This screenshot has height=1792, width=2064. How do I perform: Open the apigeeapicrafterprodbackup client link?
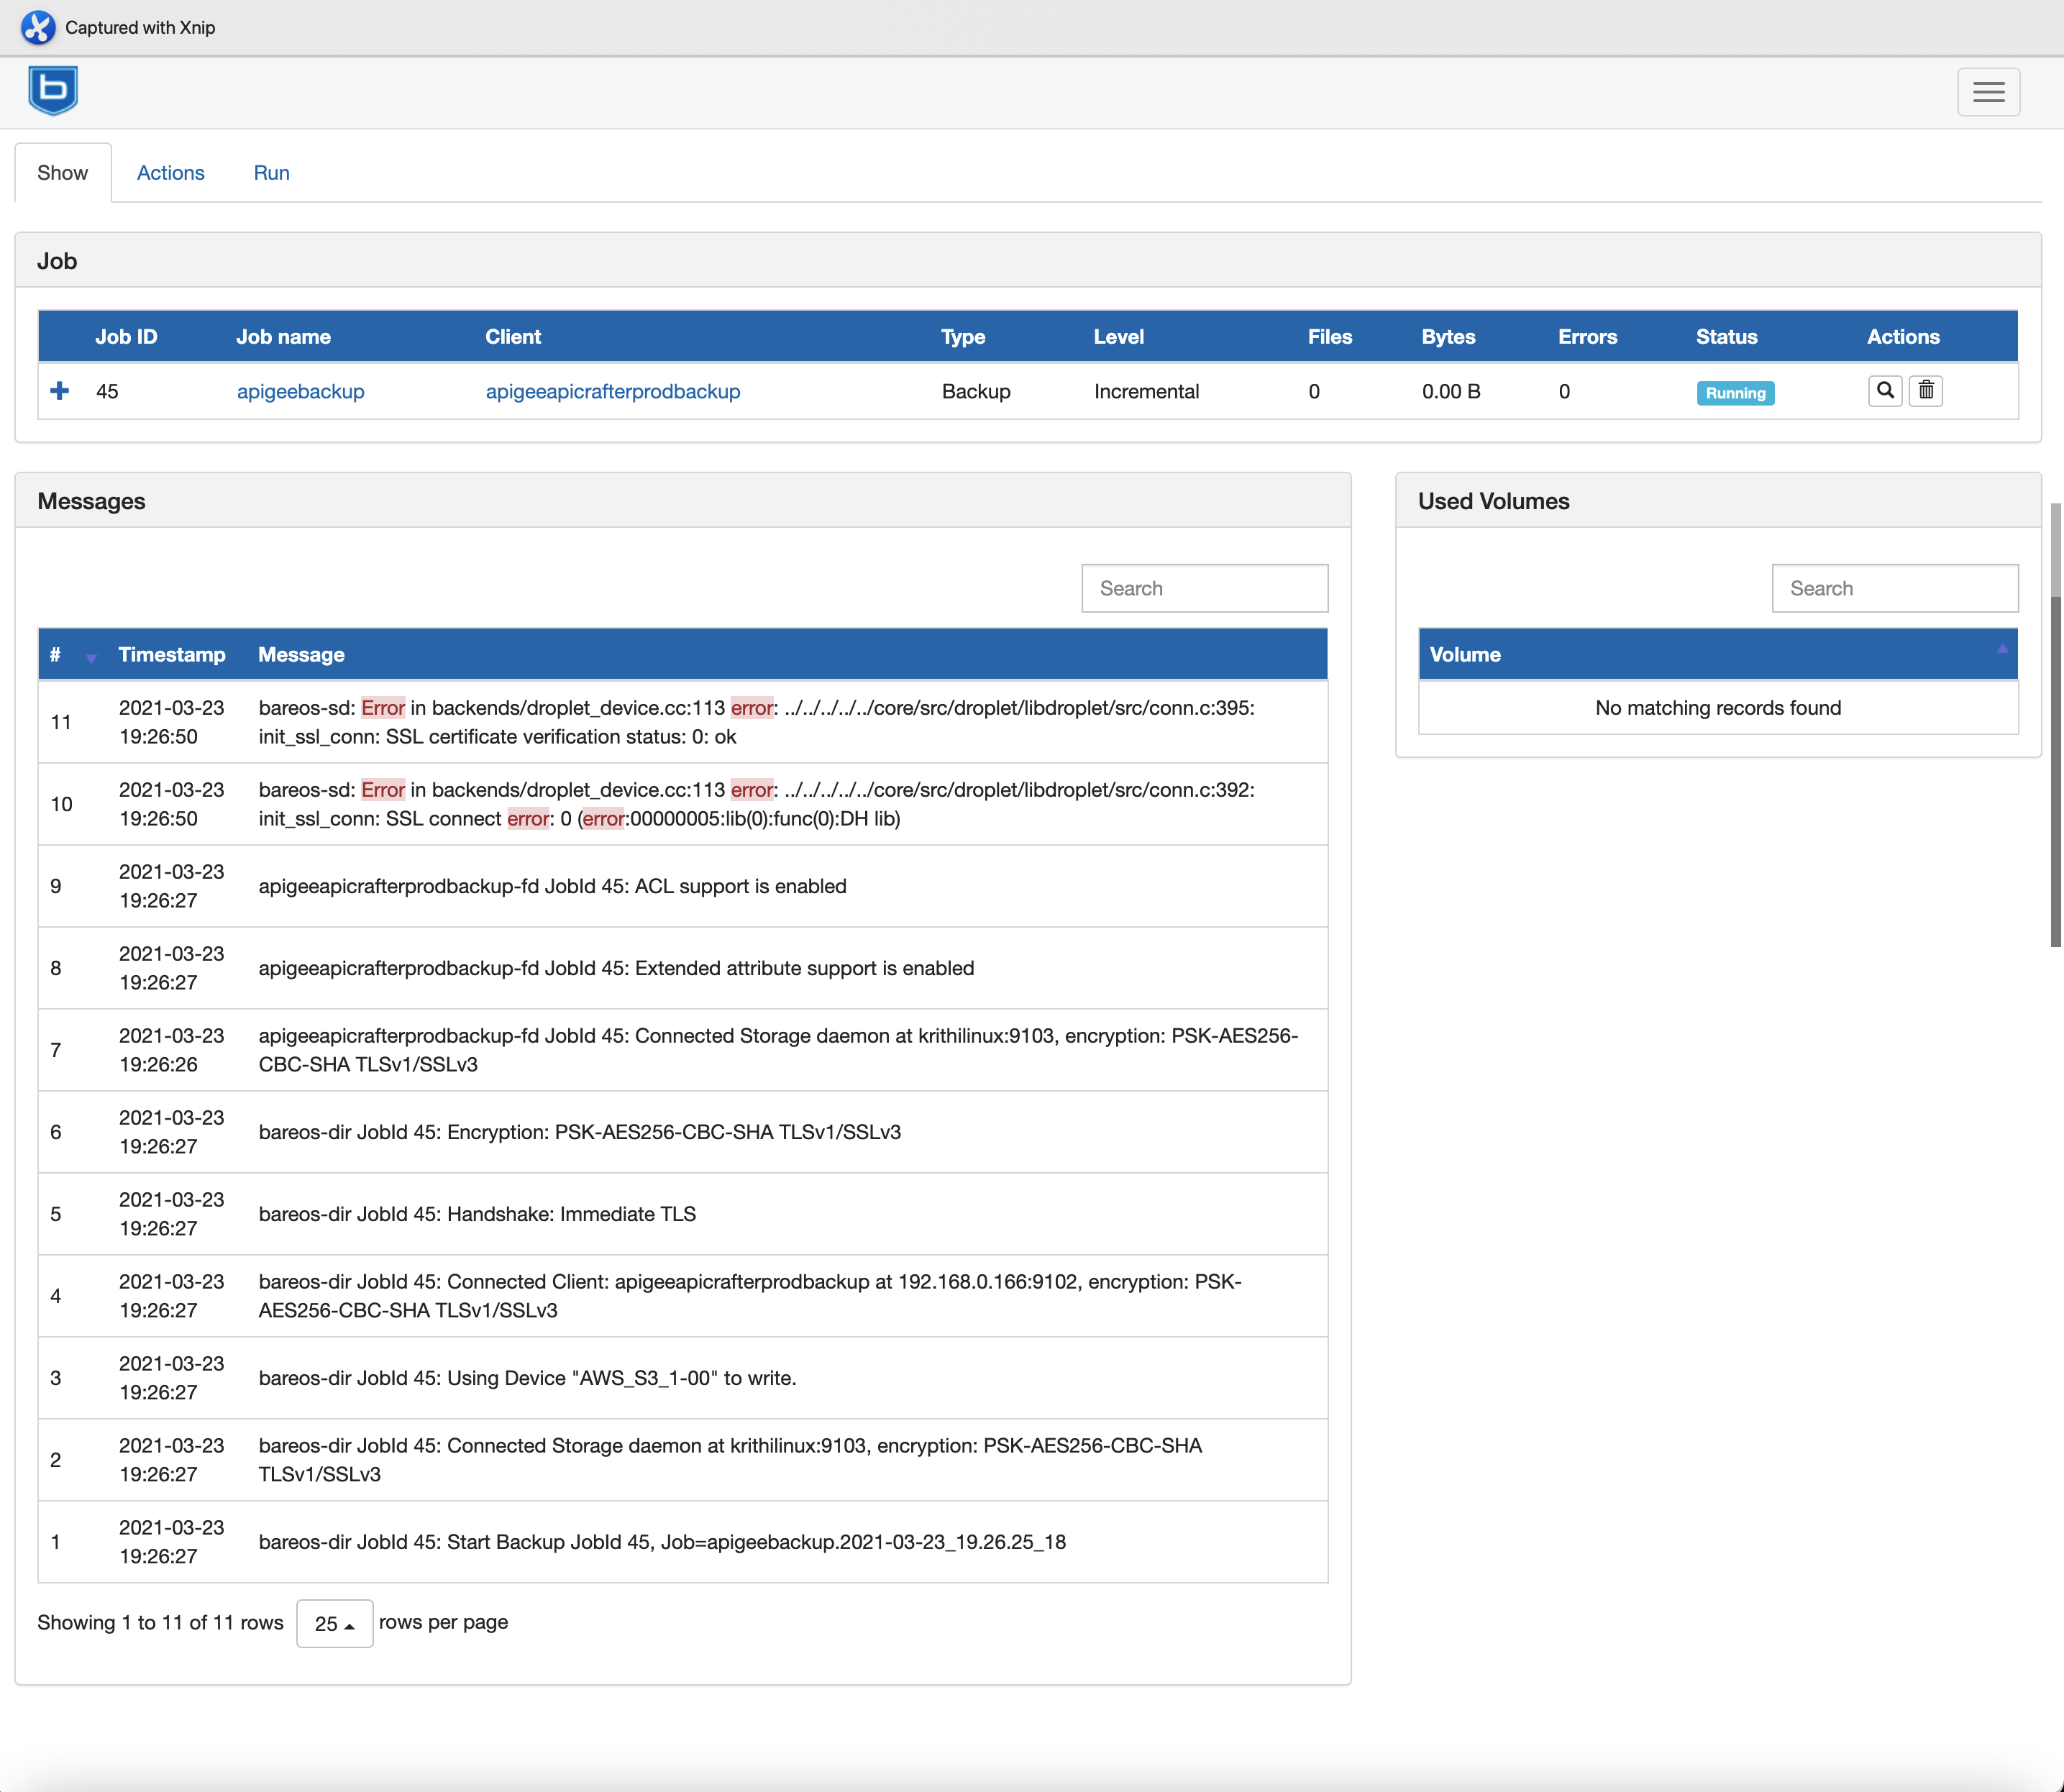click(x=612, y=392)
